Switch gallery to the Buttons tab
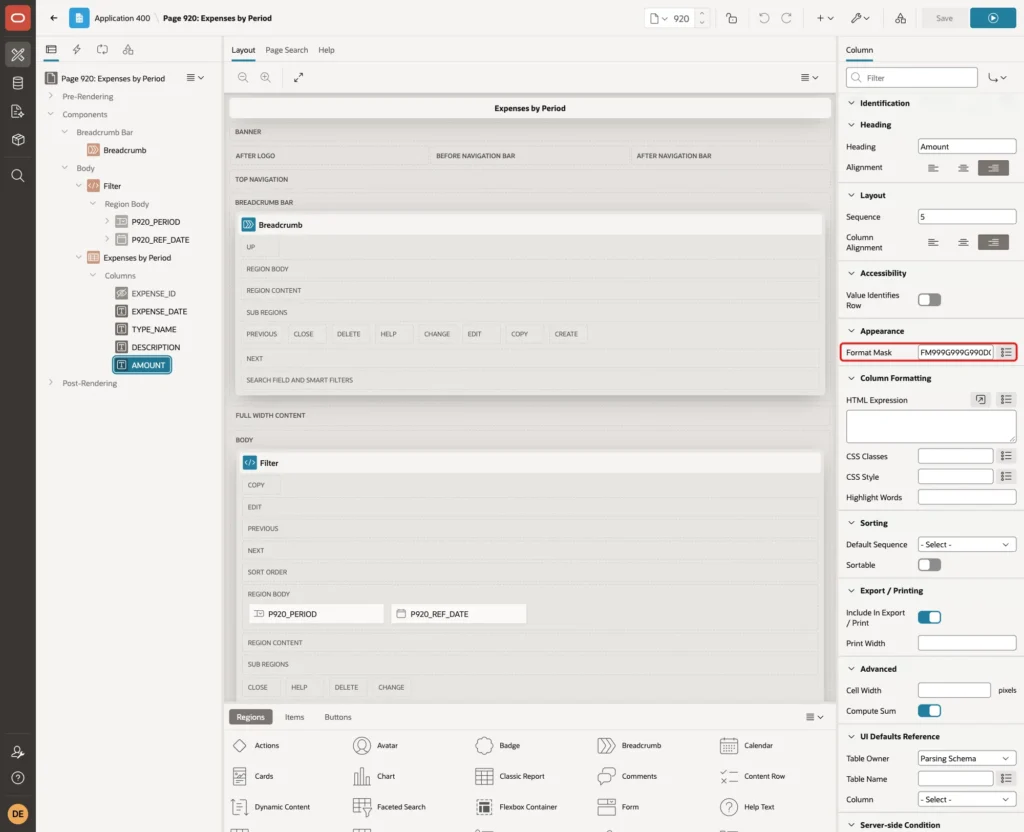 (338, 717)
